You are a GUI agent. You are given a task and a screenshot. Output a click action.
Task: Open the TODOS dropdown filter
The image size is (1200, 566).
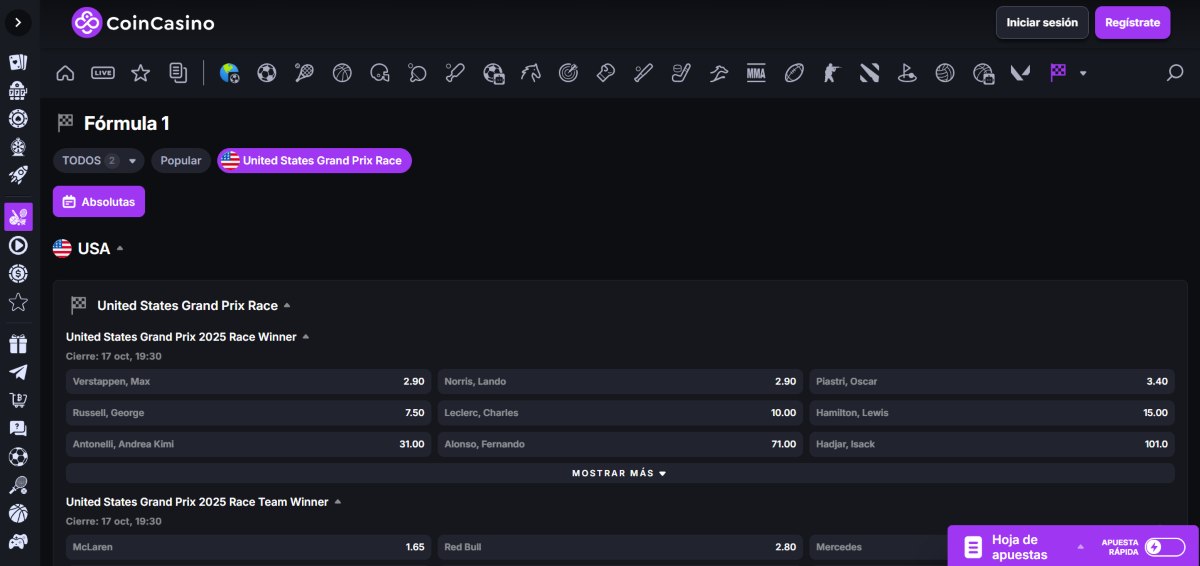click(98, 161)
